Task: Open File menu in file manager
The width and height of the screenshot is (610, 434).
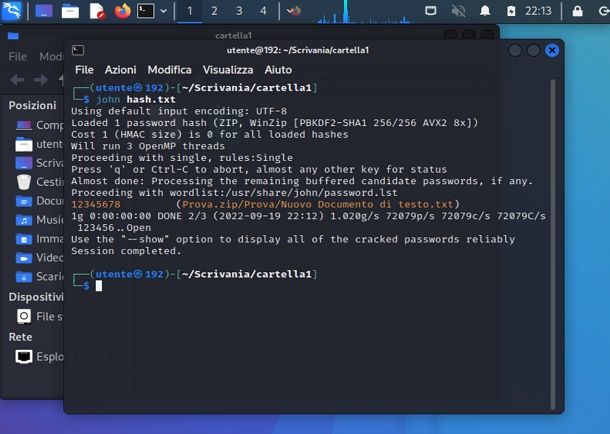Action: click(18, 57)
